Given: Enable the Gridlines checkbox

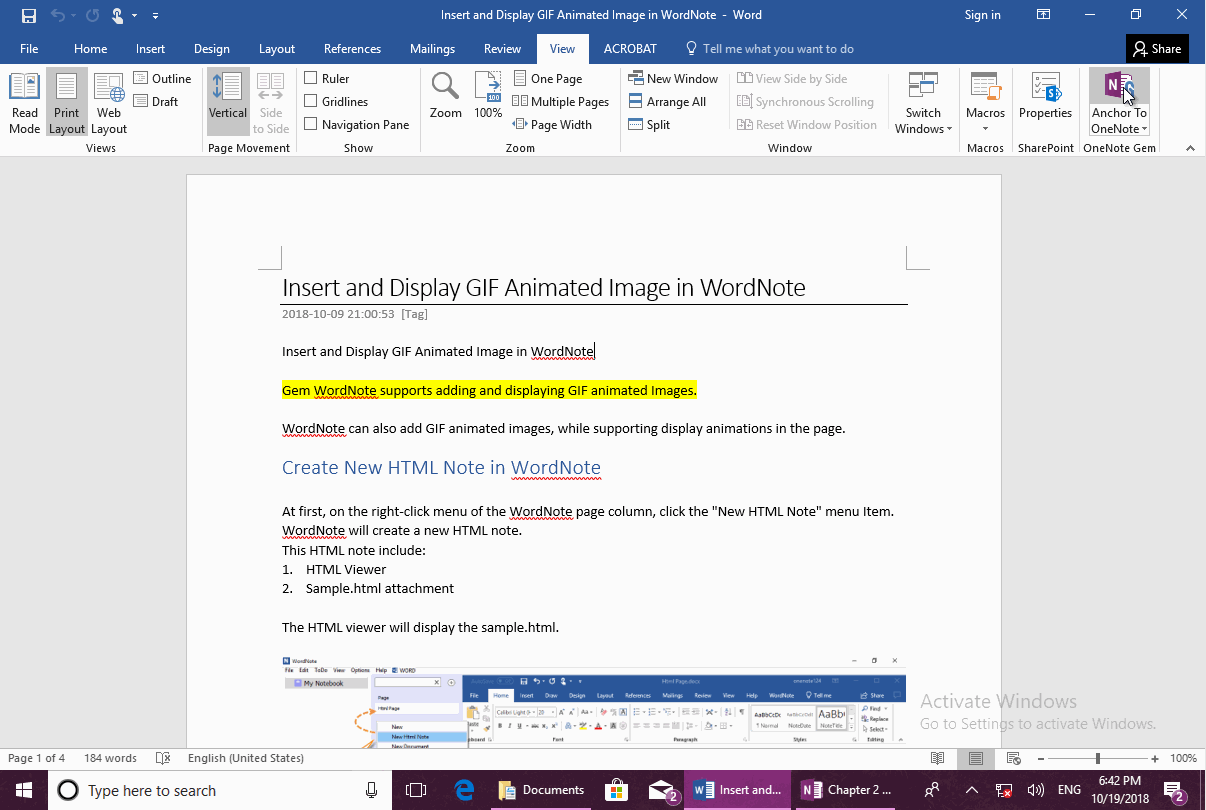Looking at the screenshot, I should (311, 102).
